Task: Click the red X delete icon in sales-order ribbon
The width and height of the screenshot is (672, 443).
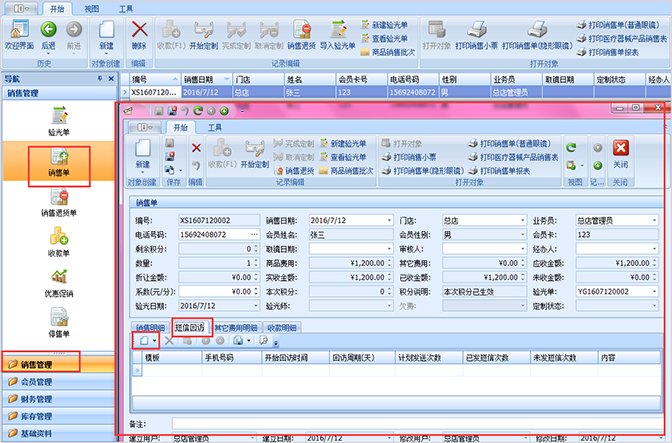Action: click(x=196, y=148)
